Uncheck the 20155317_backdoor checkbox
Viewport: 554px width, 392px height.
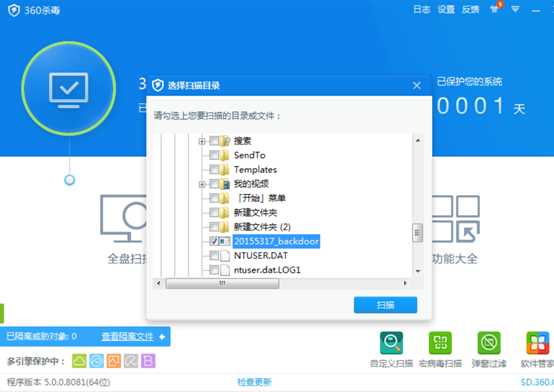(214, 241)
